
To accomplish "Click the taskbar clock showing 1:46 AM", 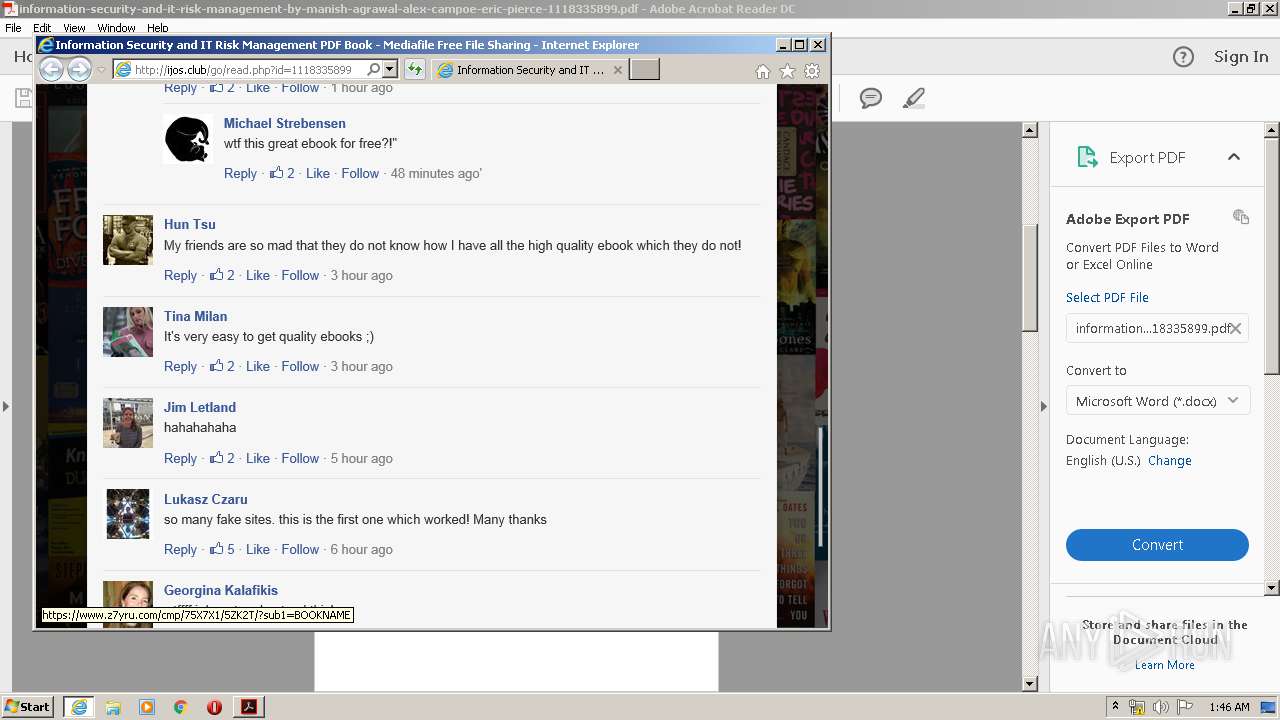I will pyautogui.click(x=1229, y=707).
